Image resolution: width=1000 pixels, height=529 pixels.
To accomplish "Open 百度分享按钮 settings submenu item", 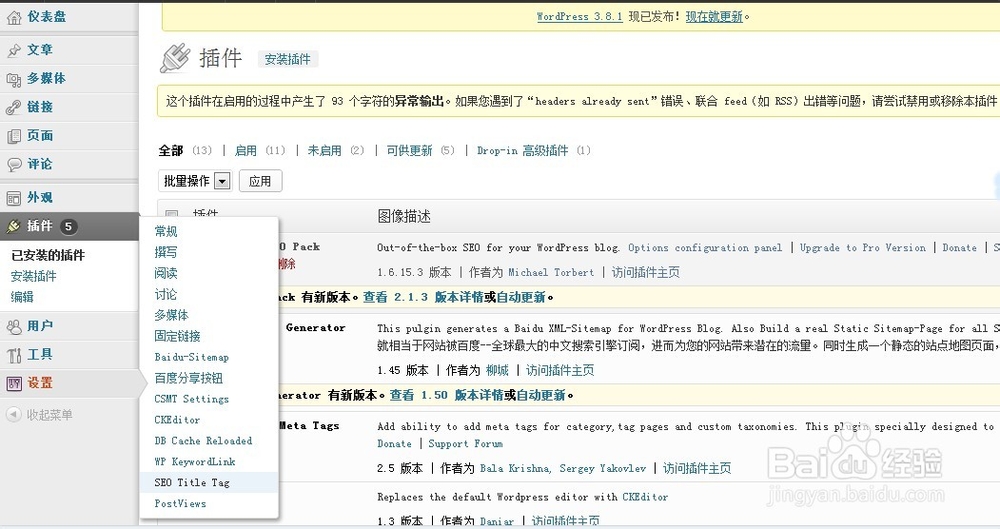I will point(189,378).
